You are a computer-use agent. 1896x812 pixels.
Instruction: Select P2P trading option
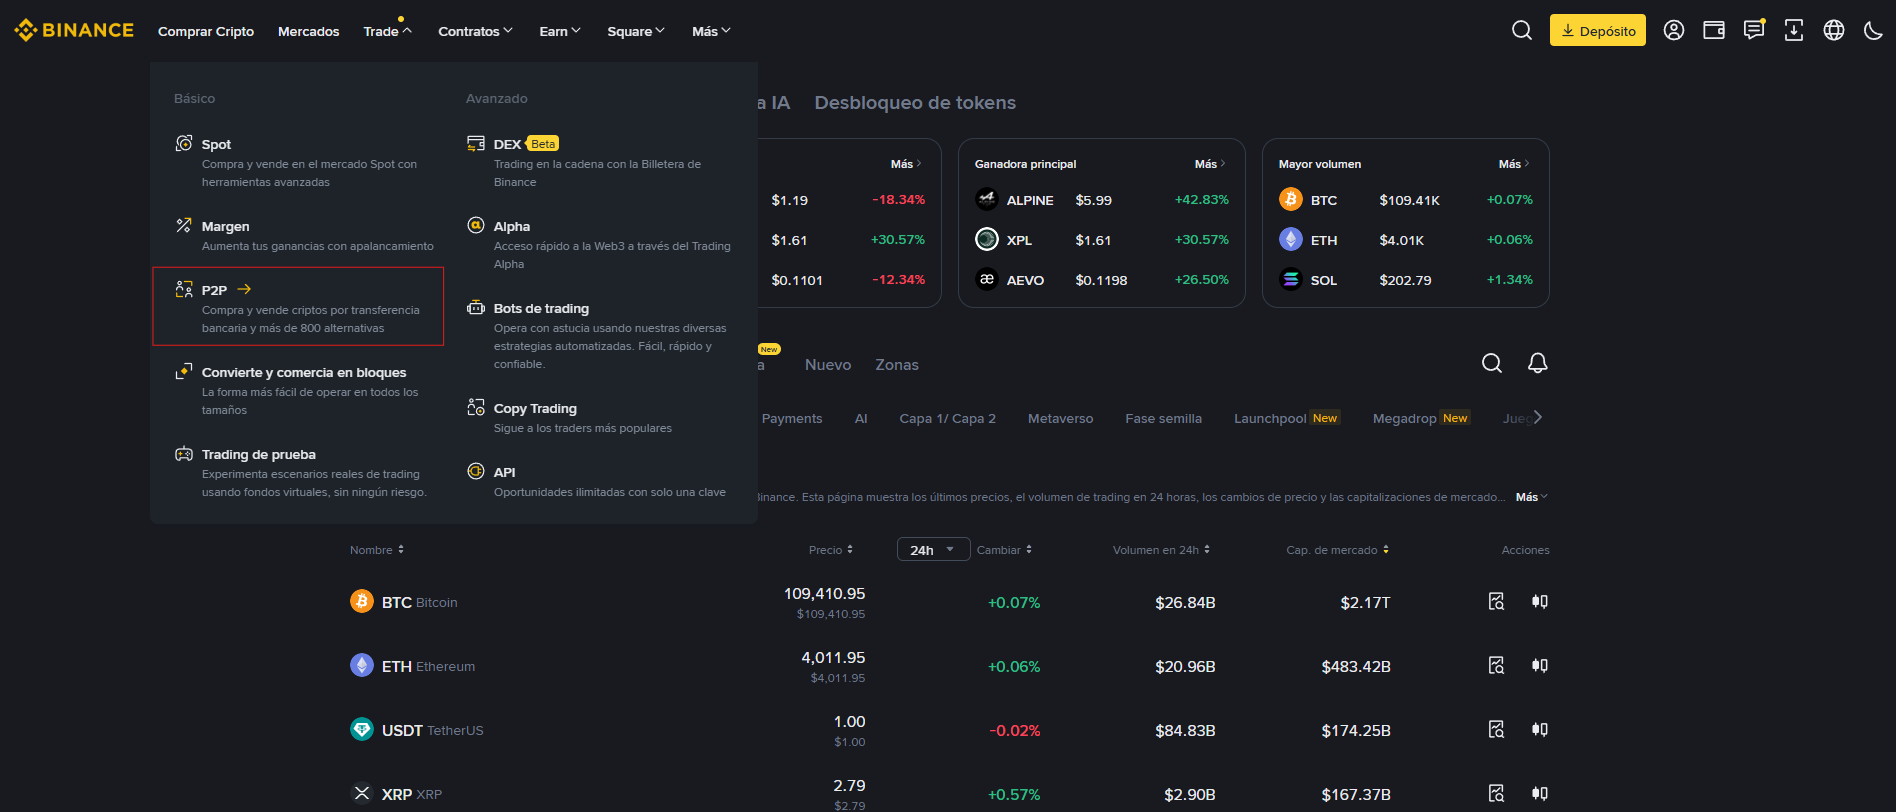click(x=298, y=306)
